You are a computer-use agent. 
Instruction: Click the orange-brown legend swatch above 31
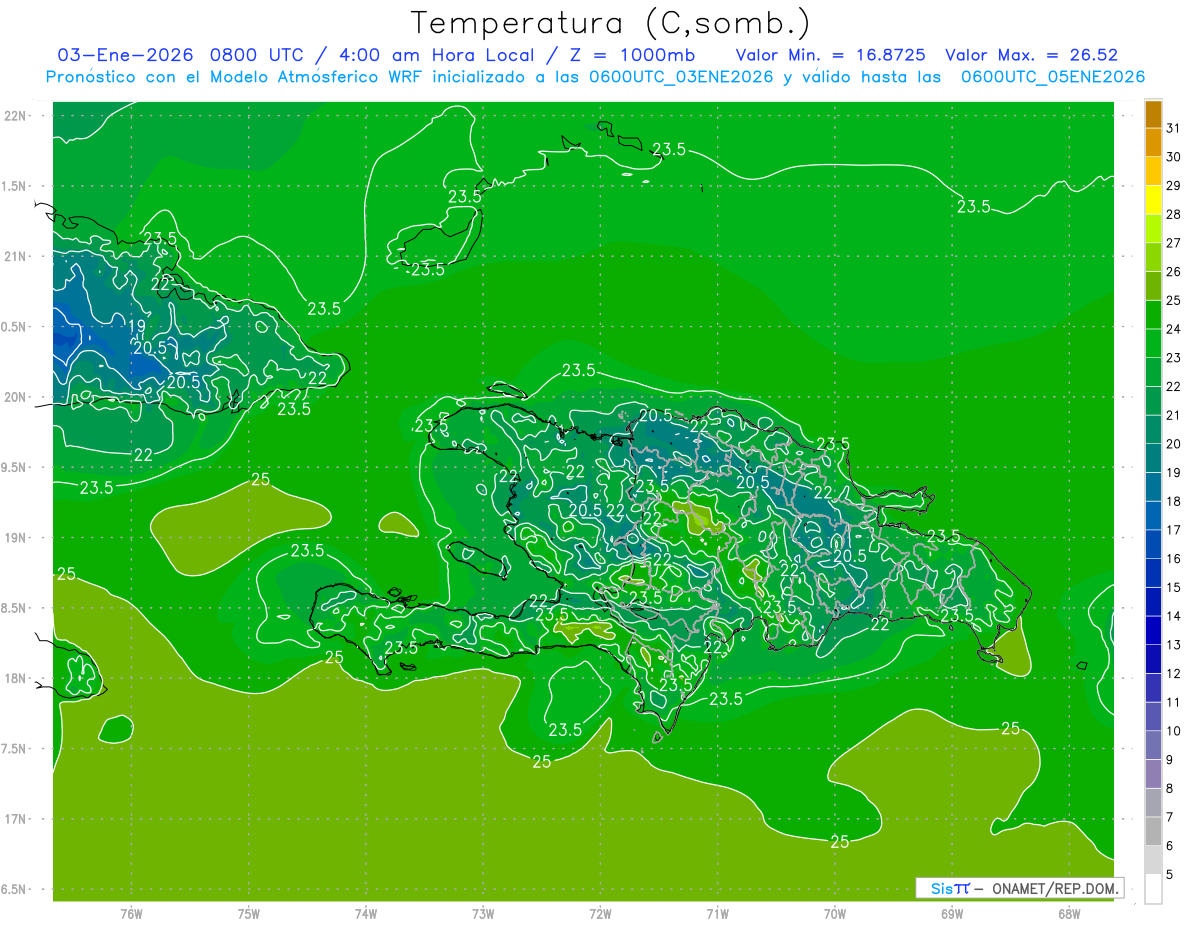[x=1153, y=114]
